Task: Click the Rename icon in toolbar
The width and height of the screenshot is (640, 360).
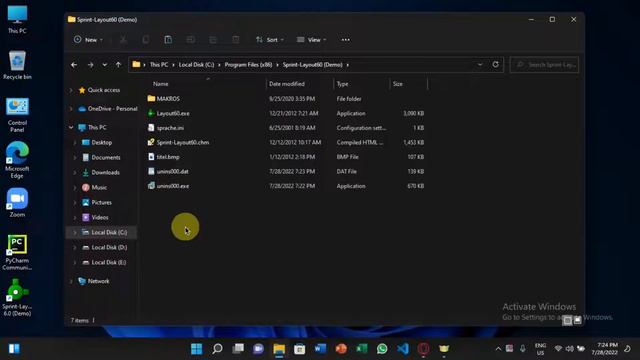Action: coord(191,40)
